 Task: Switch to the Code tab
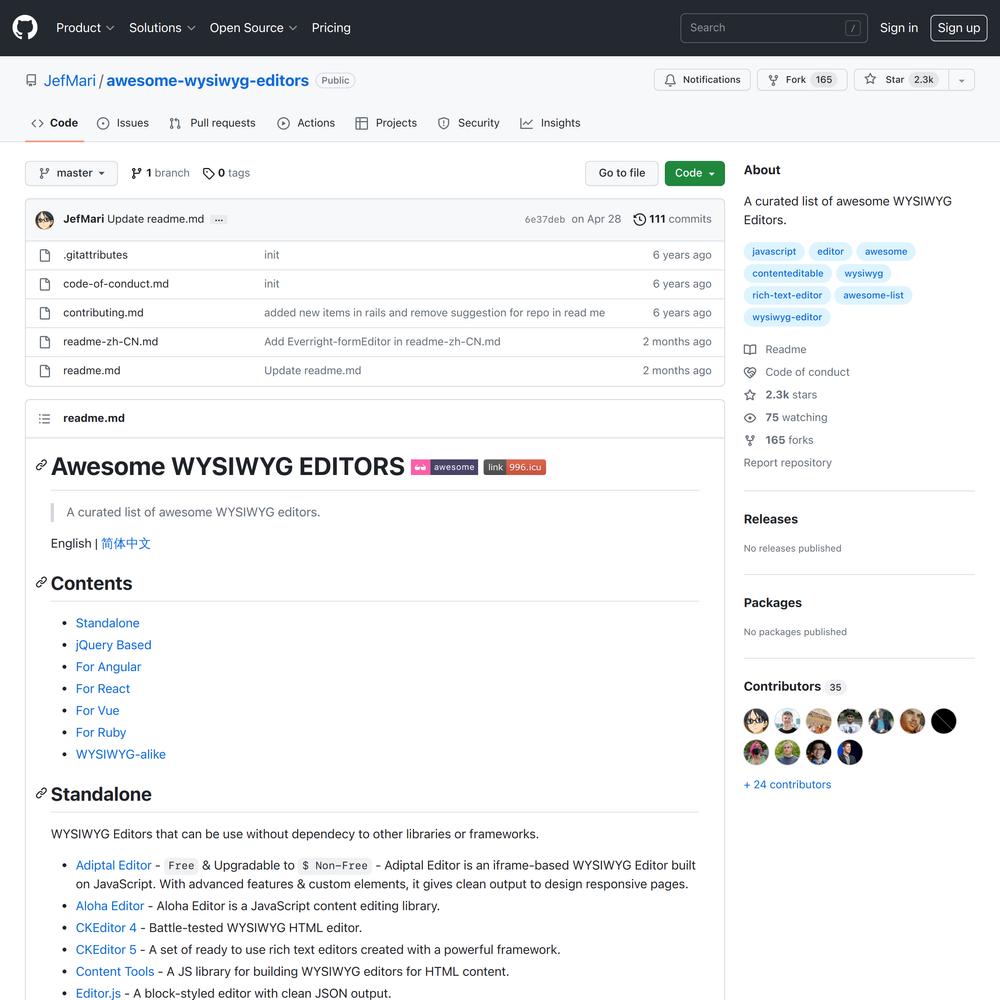coord(55,123)
